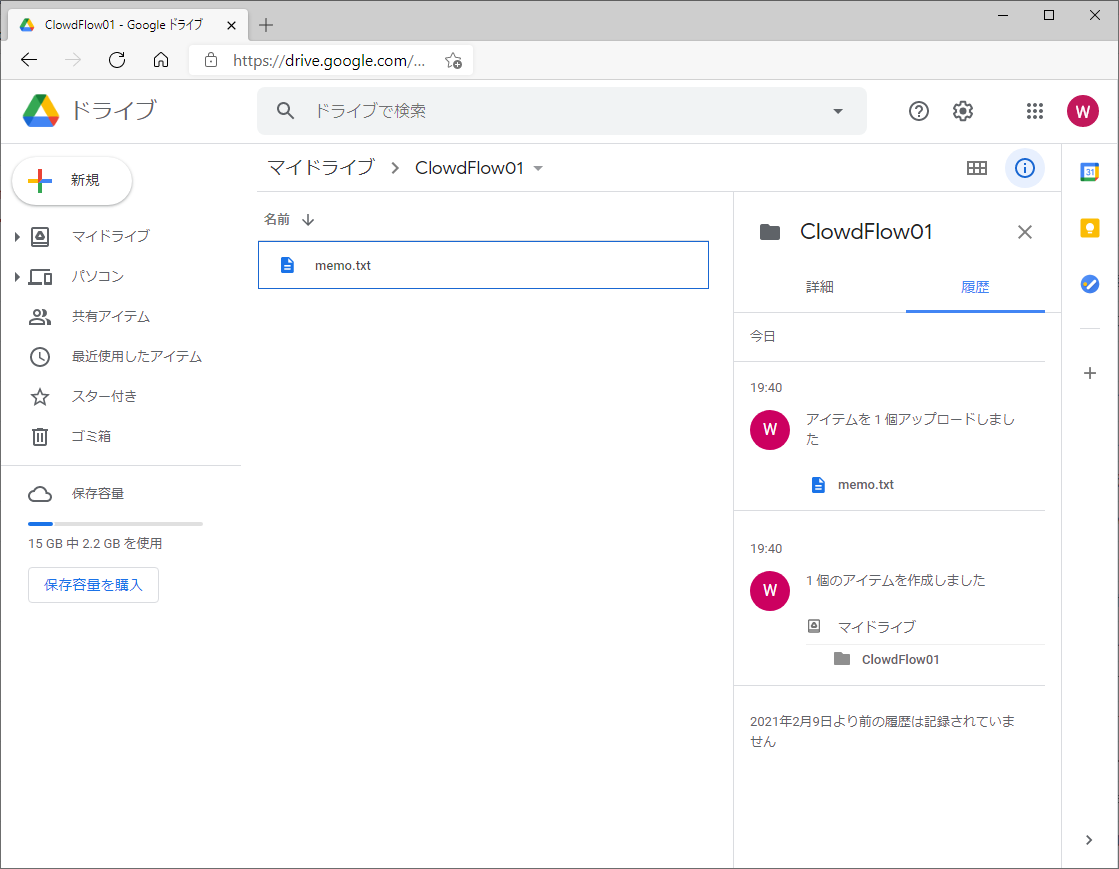The image size is (1119, 869).
Task: Click the search magnifier icon
Action: coord(285,111)
